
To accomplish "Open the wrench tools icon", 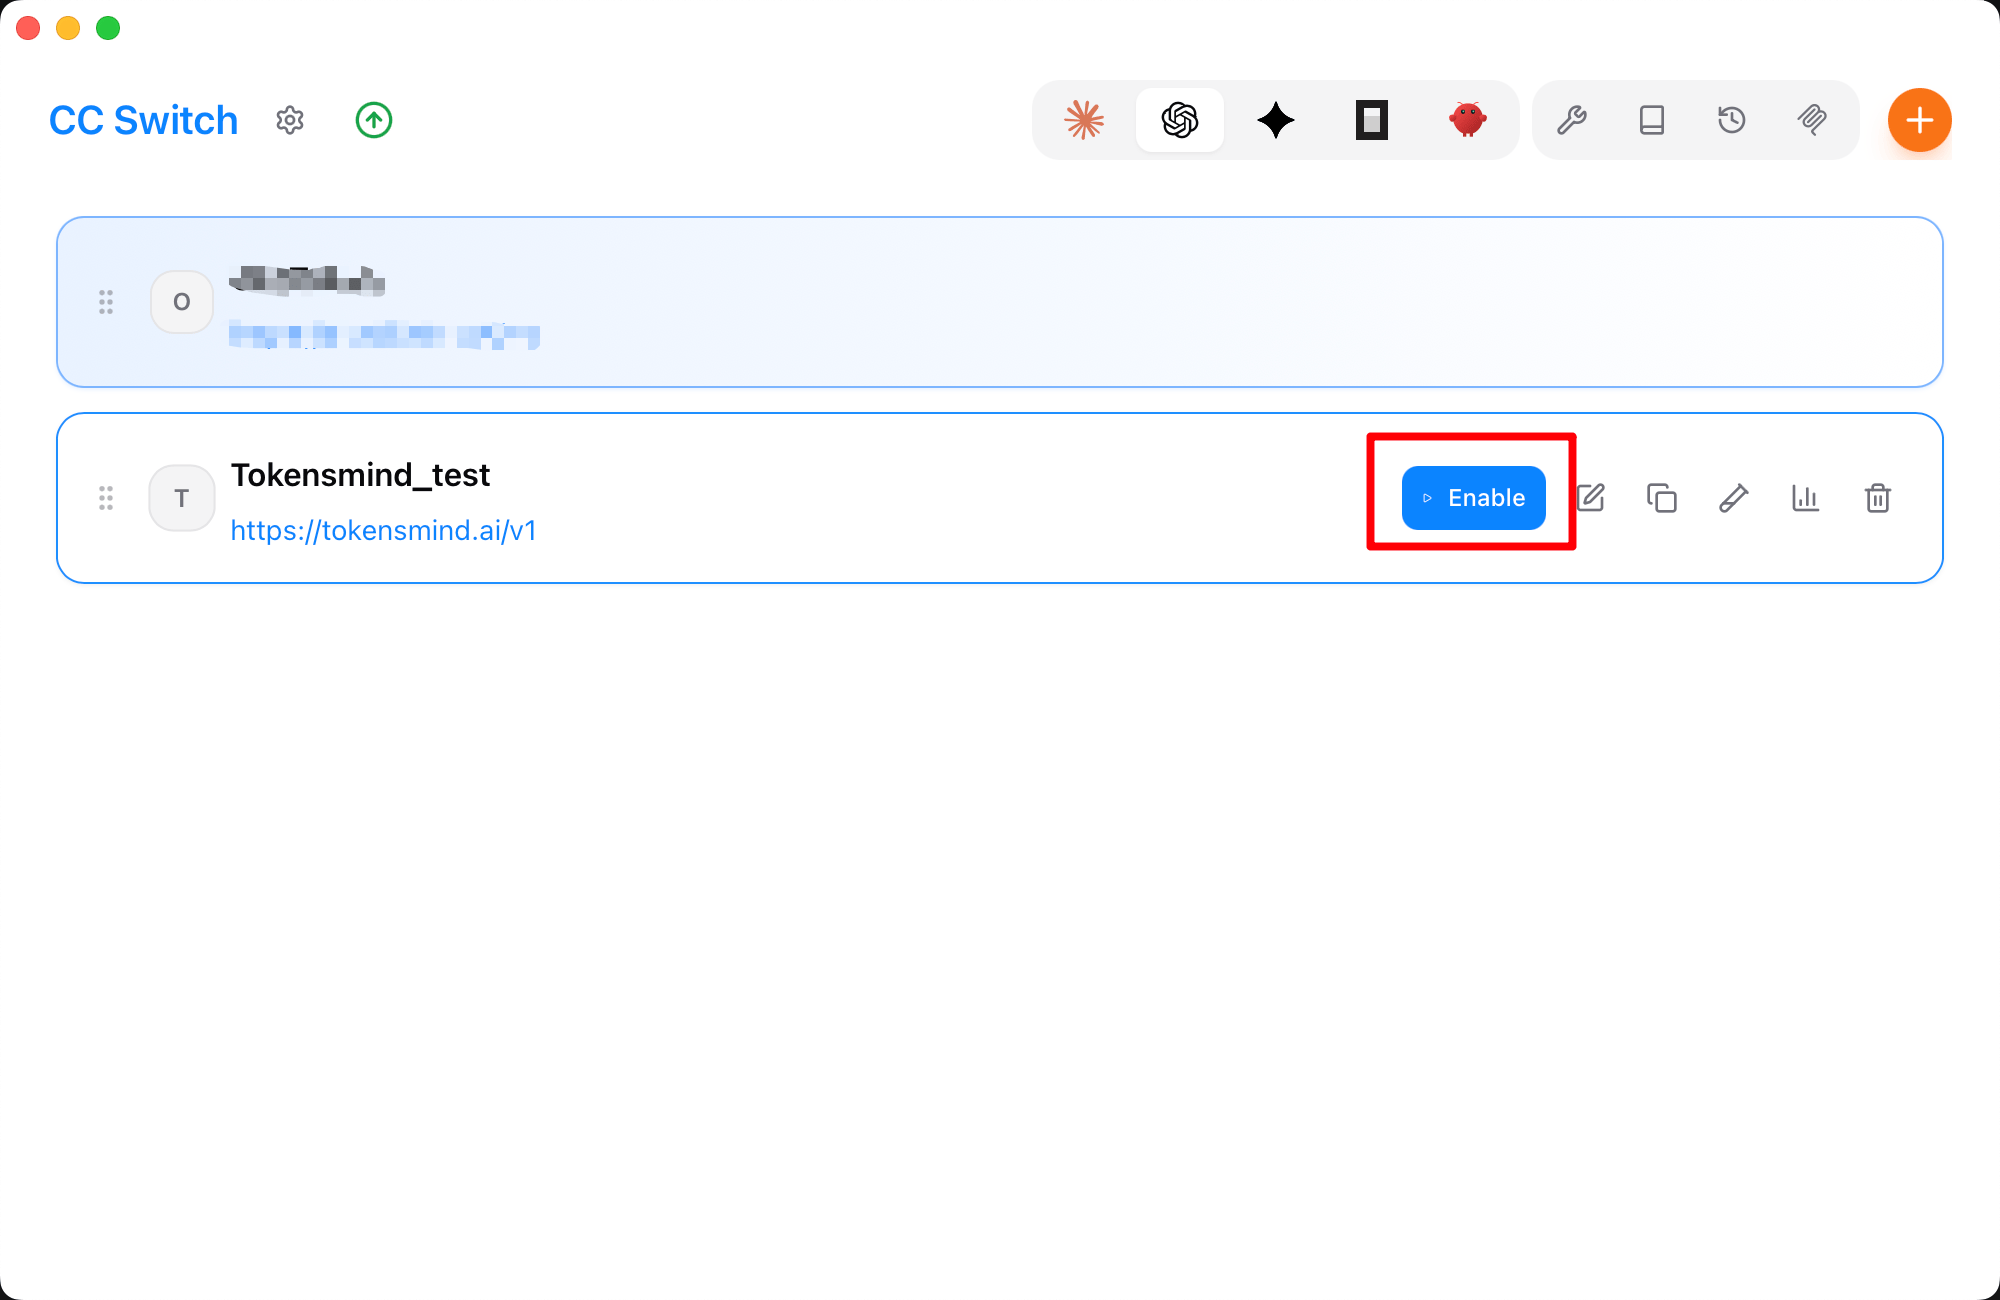I will pyautogui.click(x=1572, y=120).
